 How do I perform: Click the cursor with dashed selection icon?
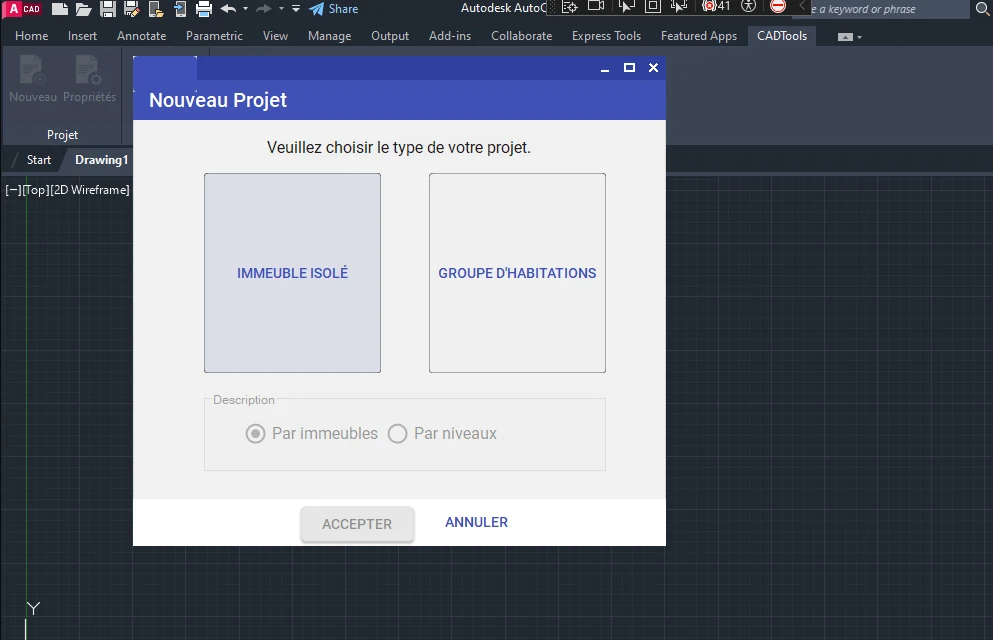679,6
